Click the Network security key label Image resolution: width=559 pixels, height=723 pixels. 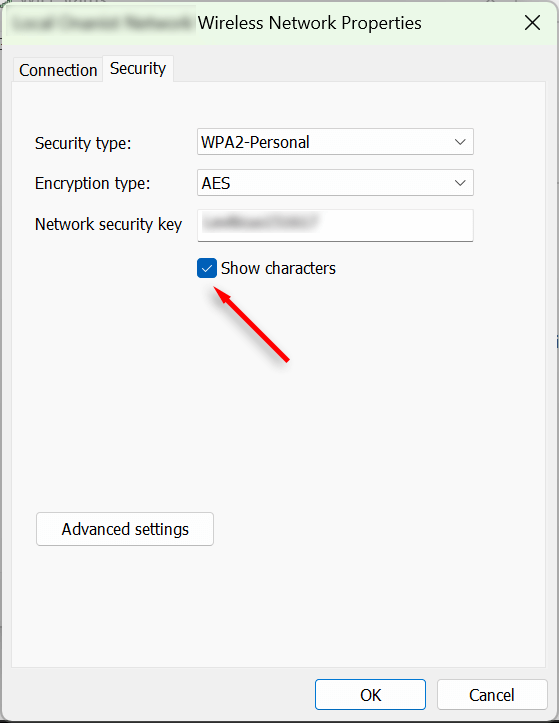[108, 225]
